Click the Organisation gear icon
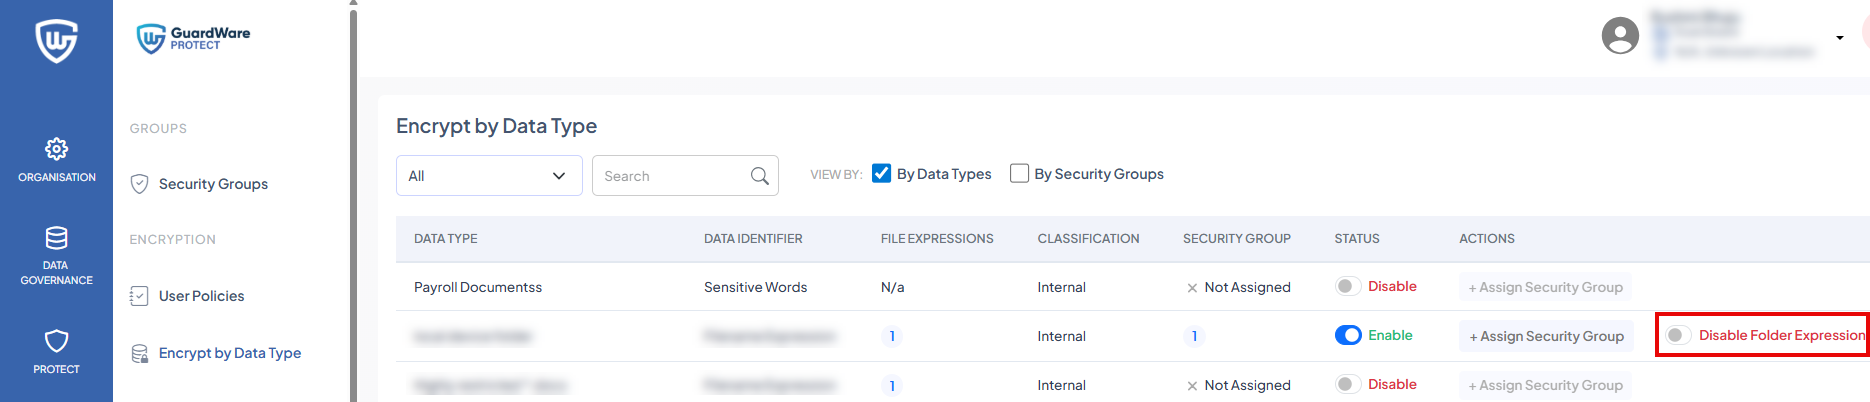 pyautogui.click(x=56, y=149)
